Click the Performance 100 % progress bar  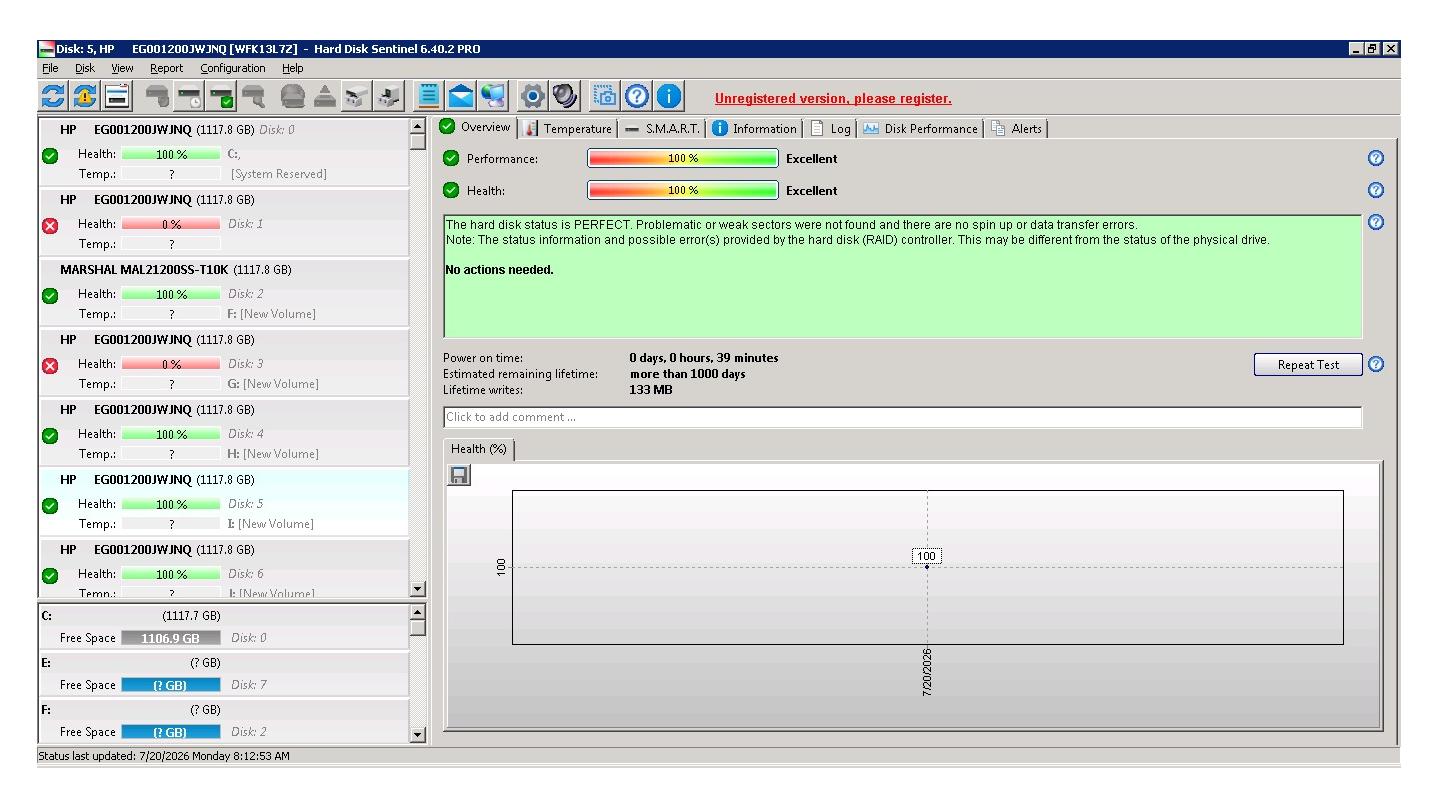coord(682,158)
